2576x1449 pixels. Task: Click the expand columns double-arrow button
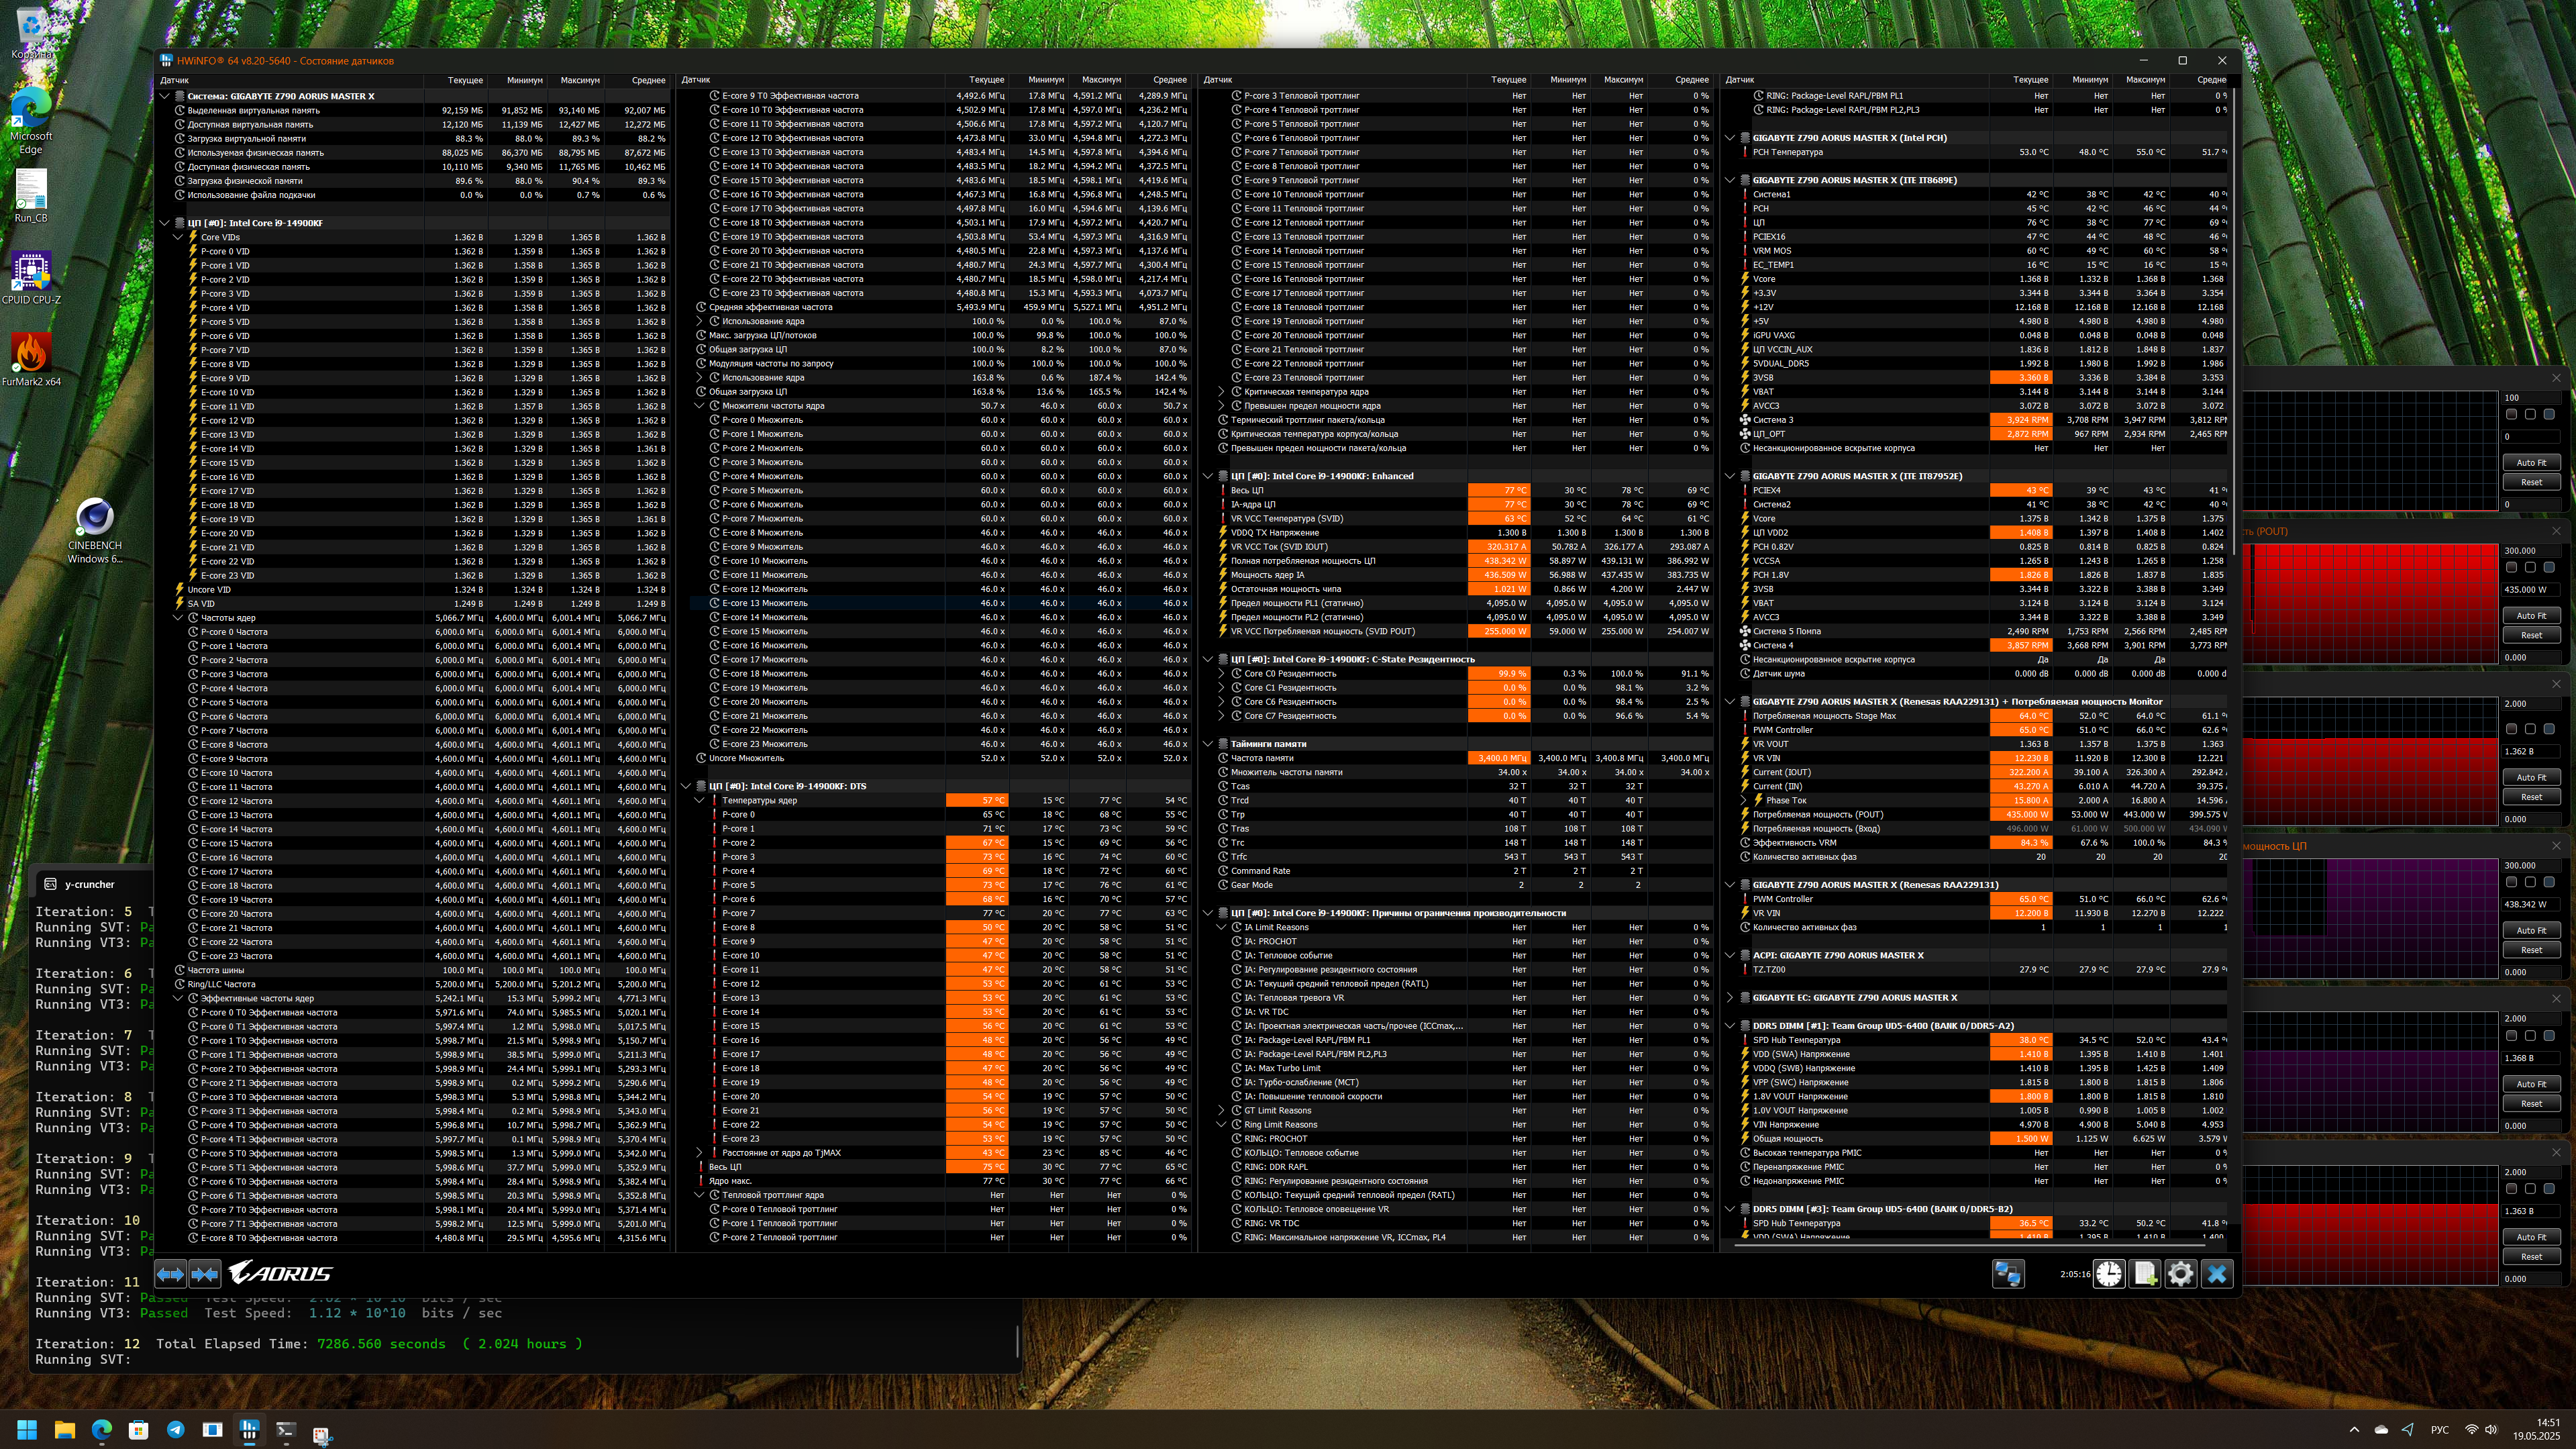pos(170,1273)
